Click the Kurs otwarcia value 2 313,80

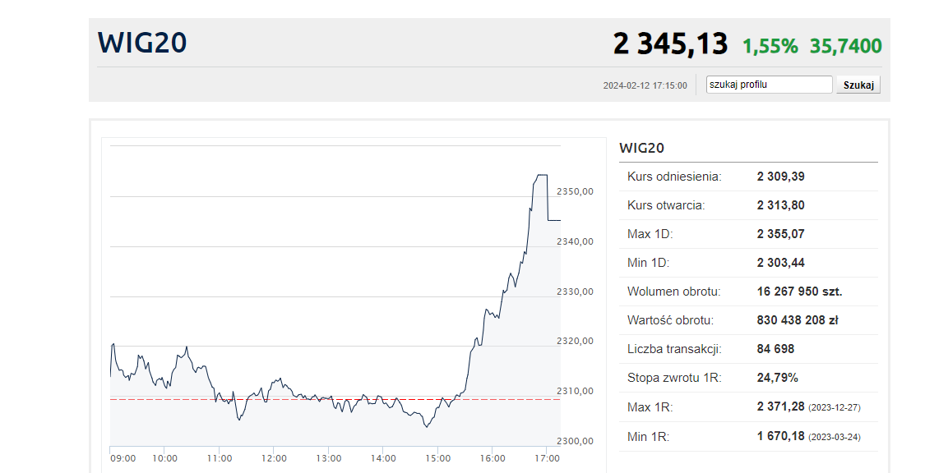click(x=781, y=206)
